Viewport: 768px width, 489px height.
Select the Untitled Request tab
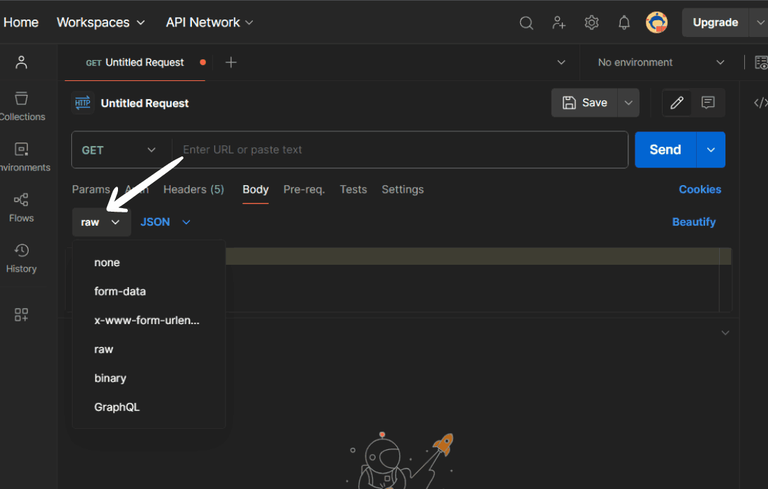click(x=135, y=63)
